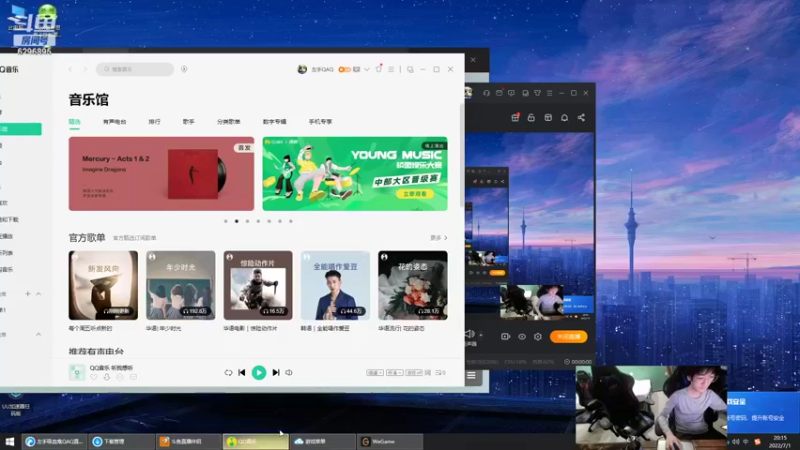Open the 花的姿态 playlist cover
Image resolution: width=800 pixels, height=450 pixels.
tap(413, 285)
